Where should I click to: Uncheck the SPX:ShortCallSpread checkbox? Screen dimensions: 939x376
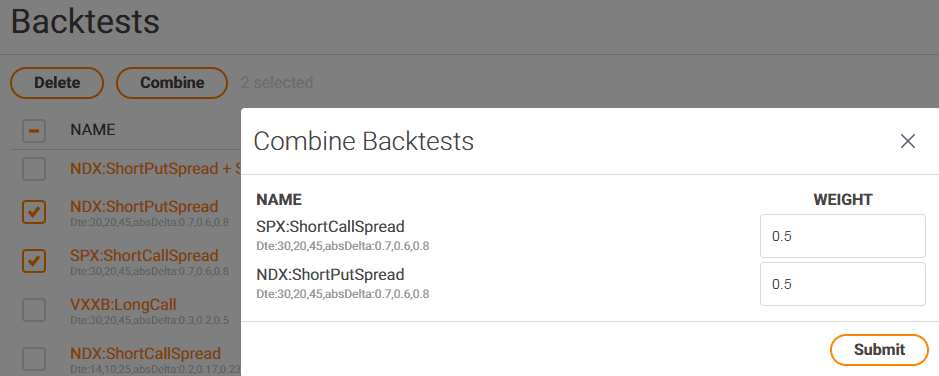pyautogui.click(x=34, y=260)
